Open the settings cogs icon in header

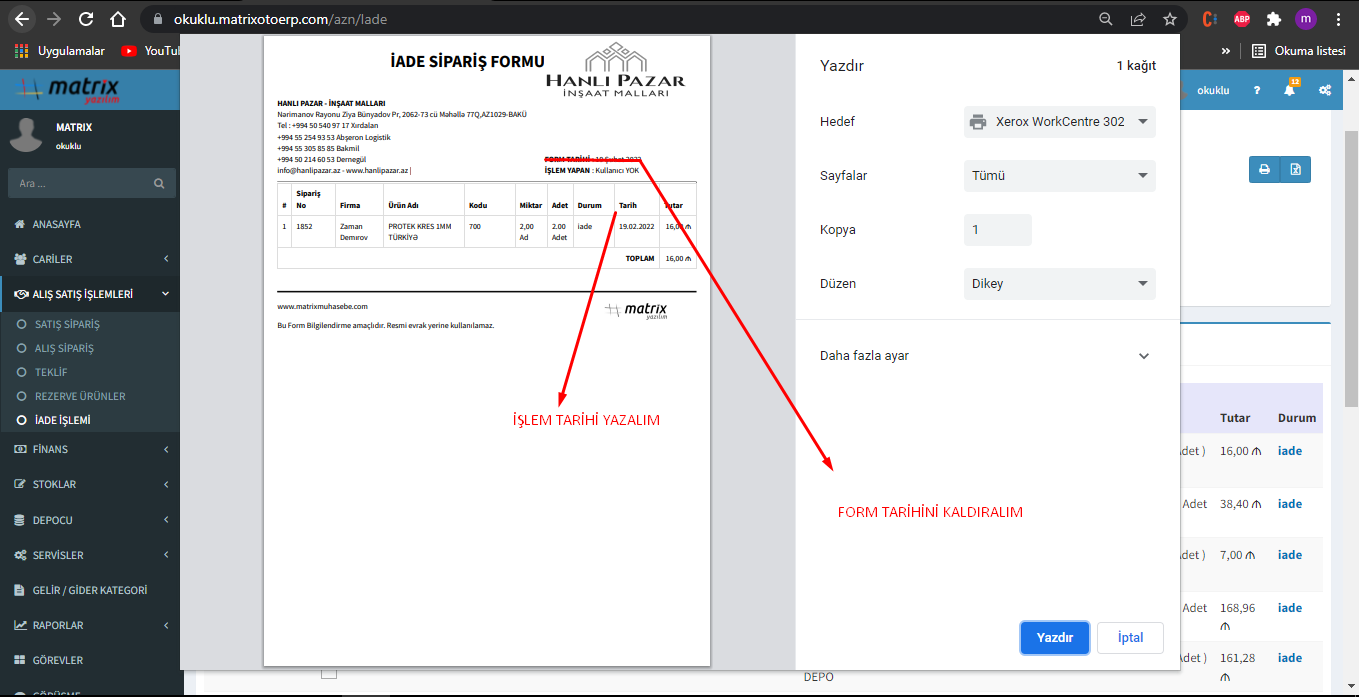[x=1324, y=90]
